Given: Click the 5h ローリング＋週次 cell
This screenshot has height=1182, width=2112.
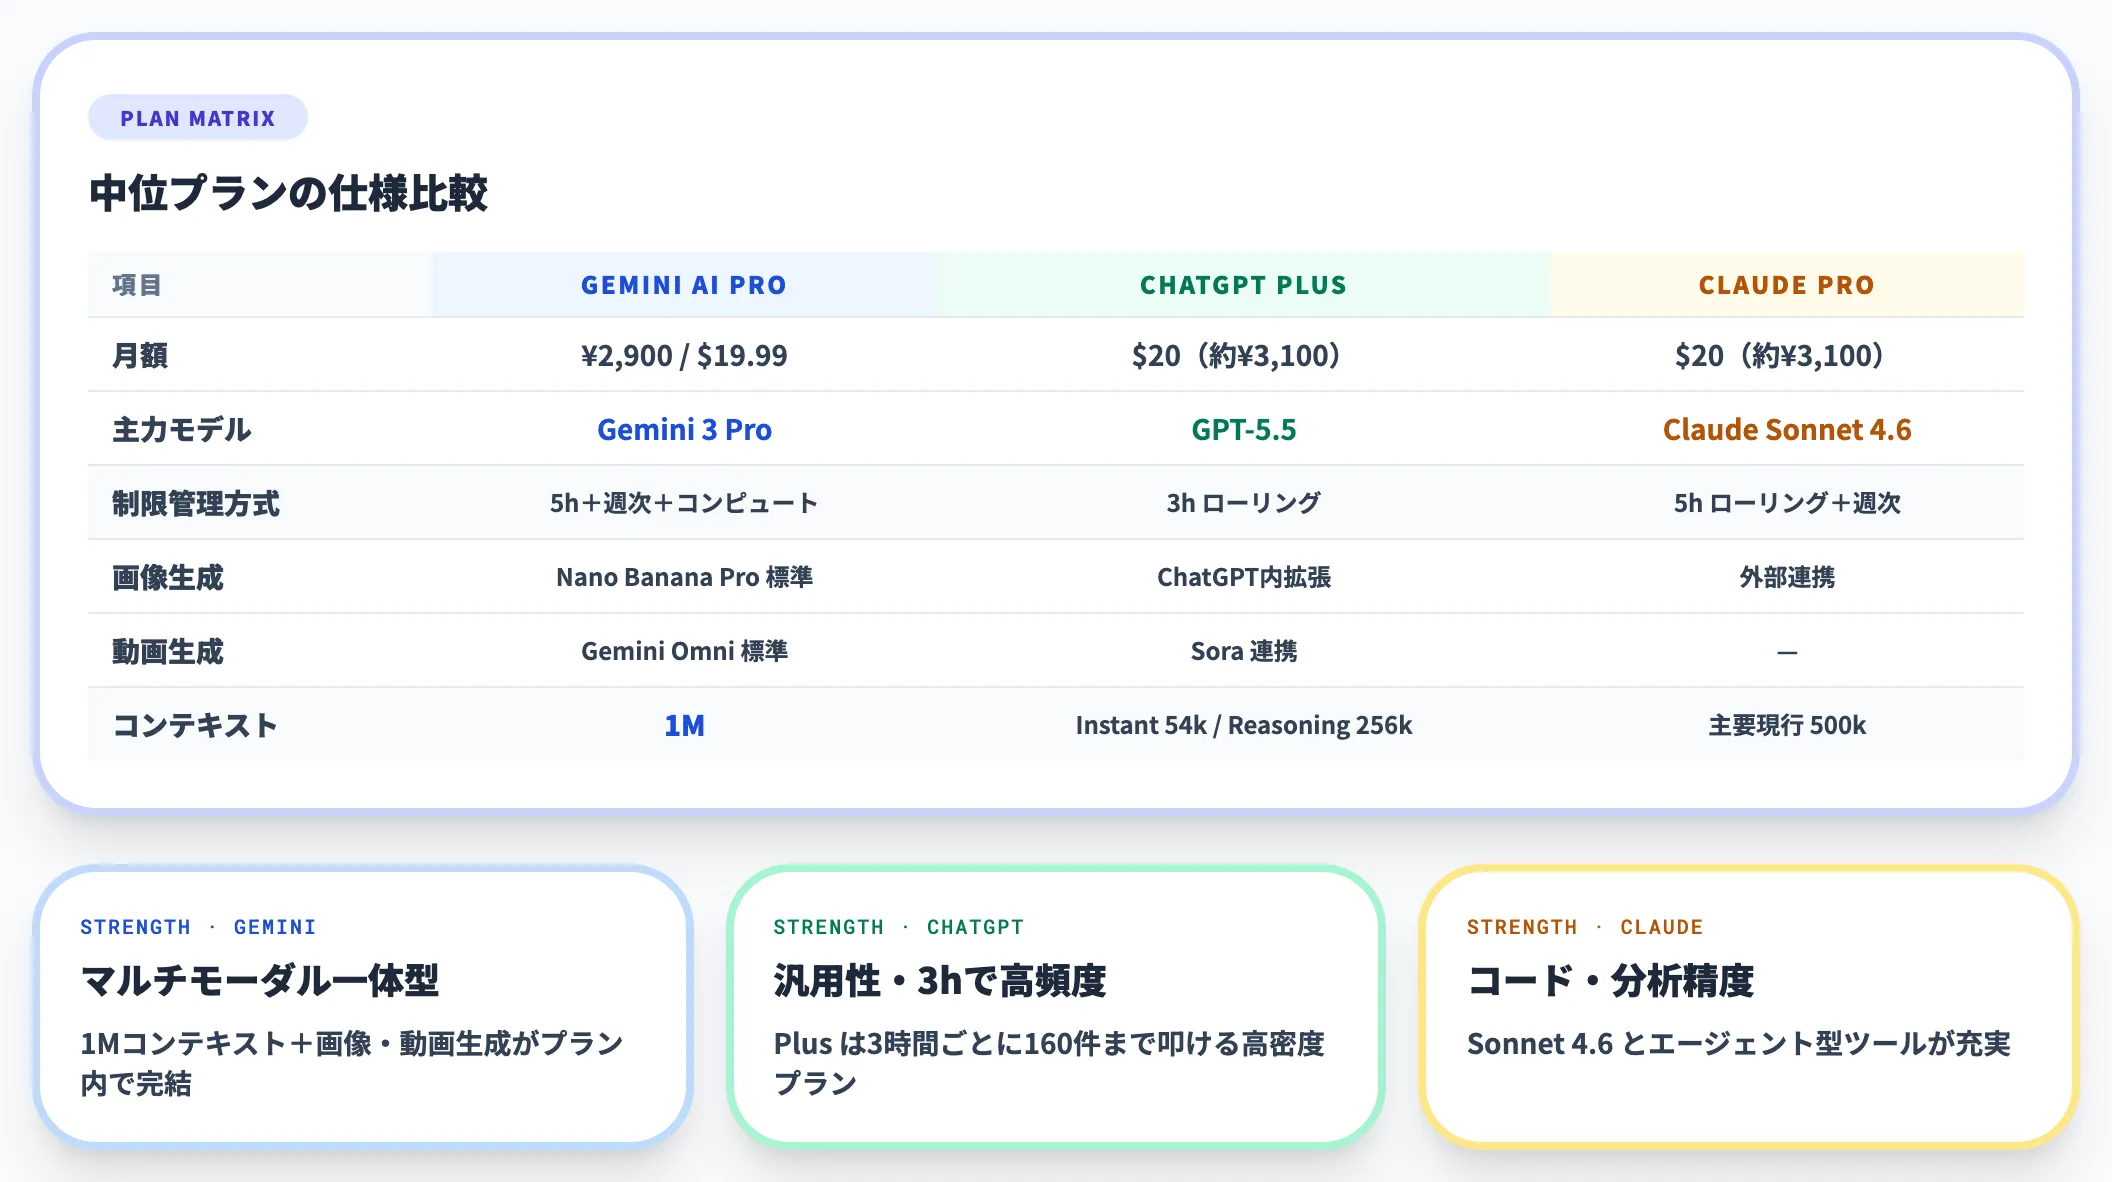Looking at the screenshot, I should [1786, 503].
